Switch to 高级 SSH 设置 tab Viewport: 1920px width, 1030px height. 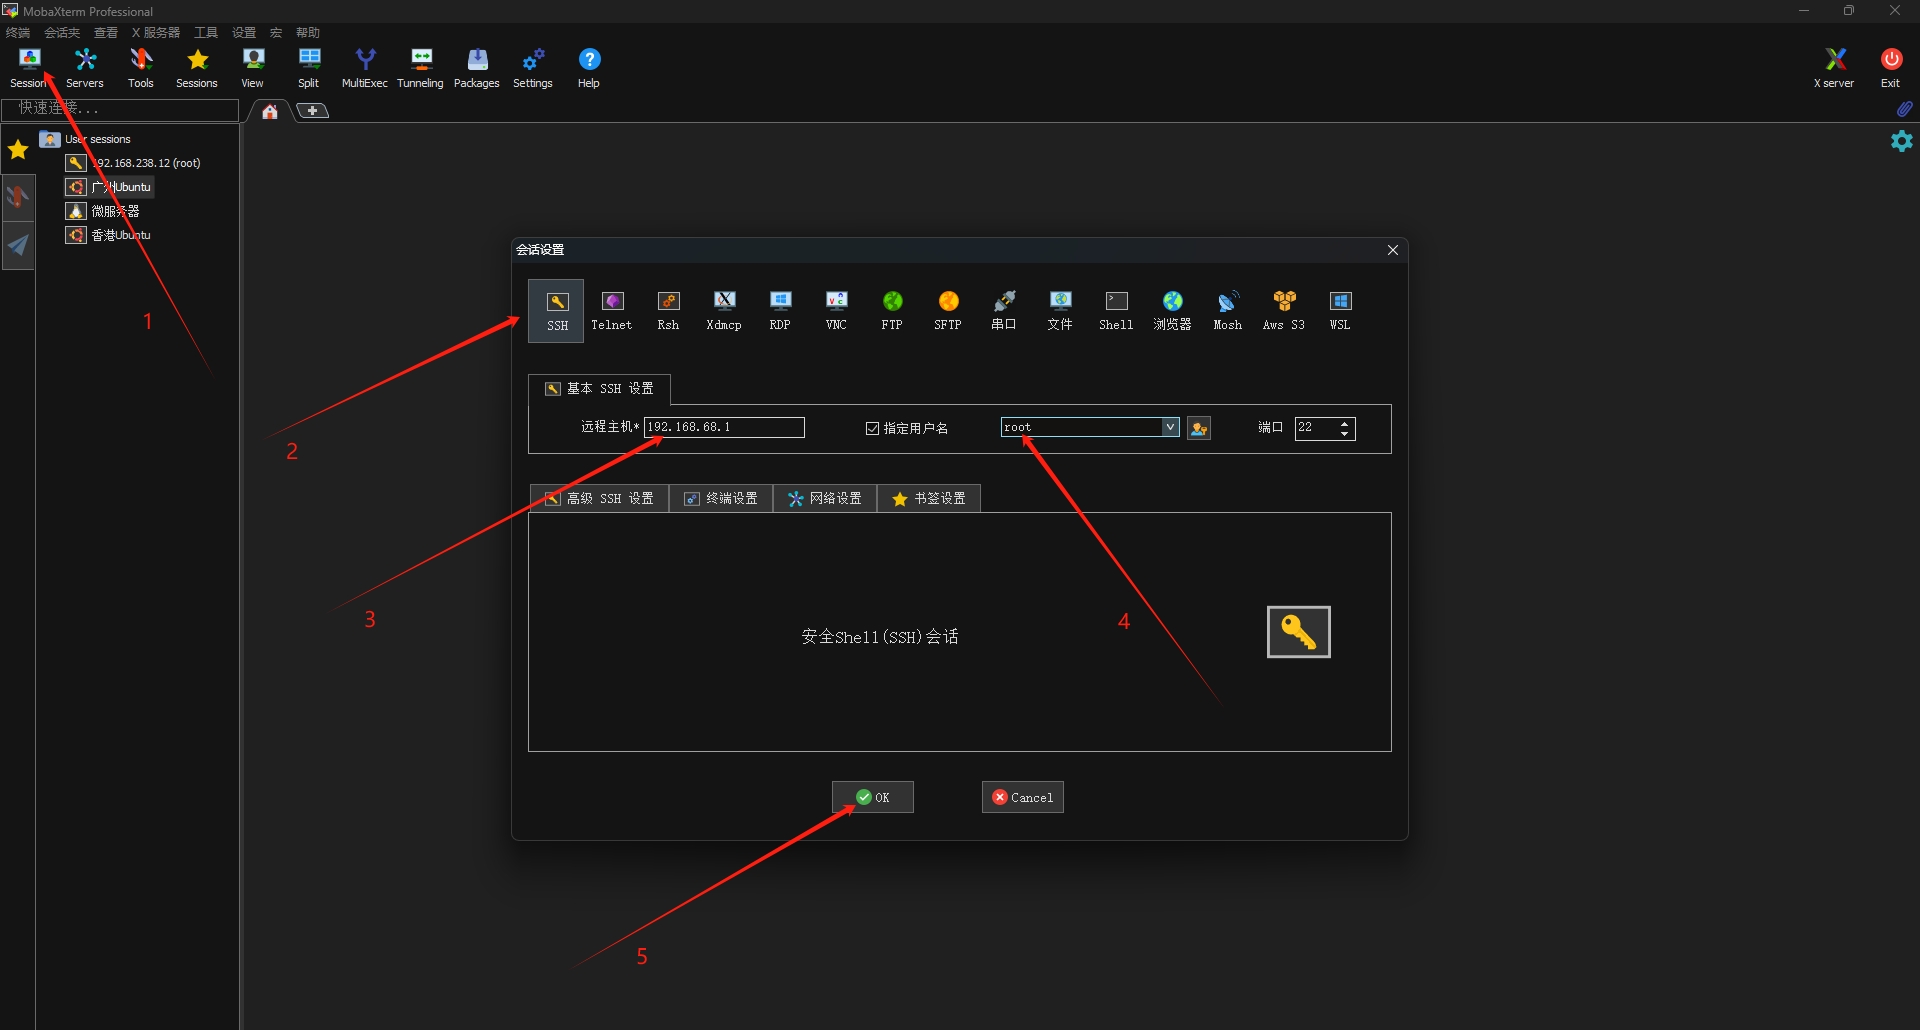click(599, 498)
